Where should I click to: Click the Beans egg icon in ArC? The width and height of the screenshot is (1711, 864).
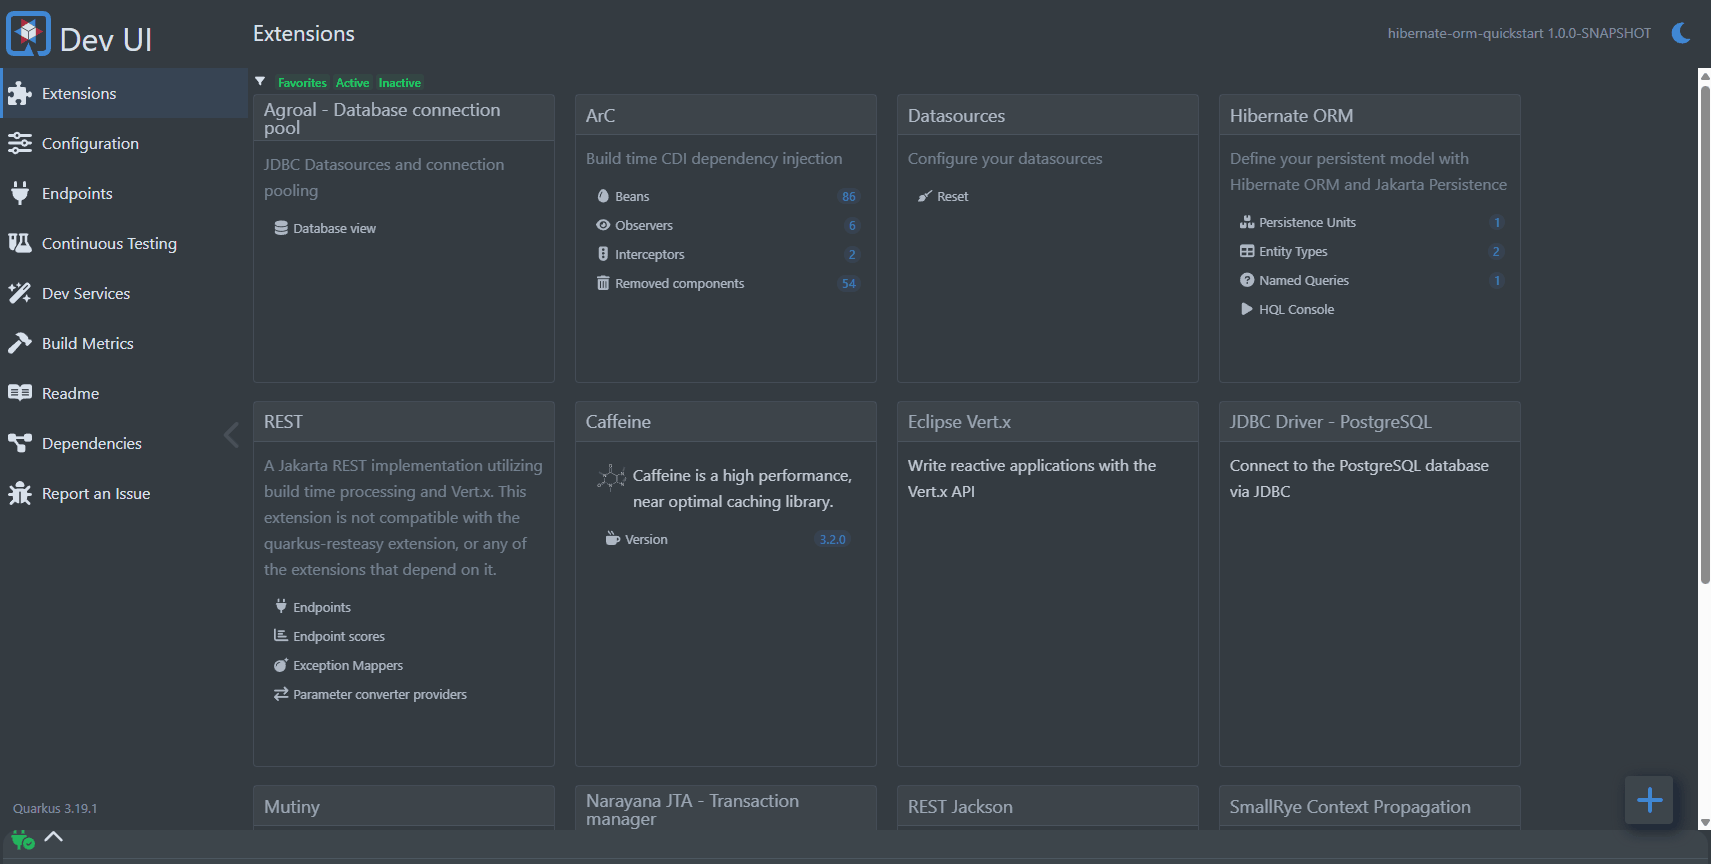click(x=603, y=196)
